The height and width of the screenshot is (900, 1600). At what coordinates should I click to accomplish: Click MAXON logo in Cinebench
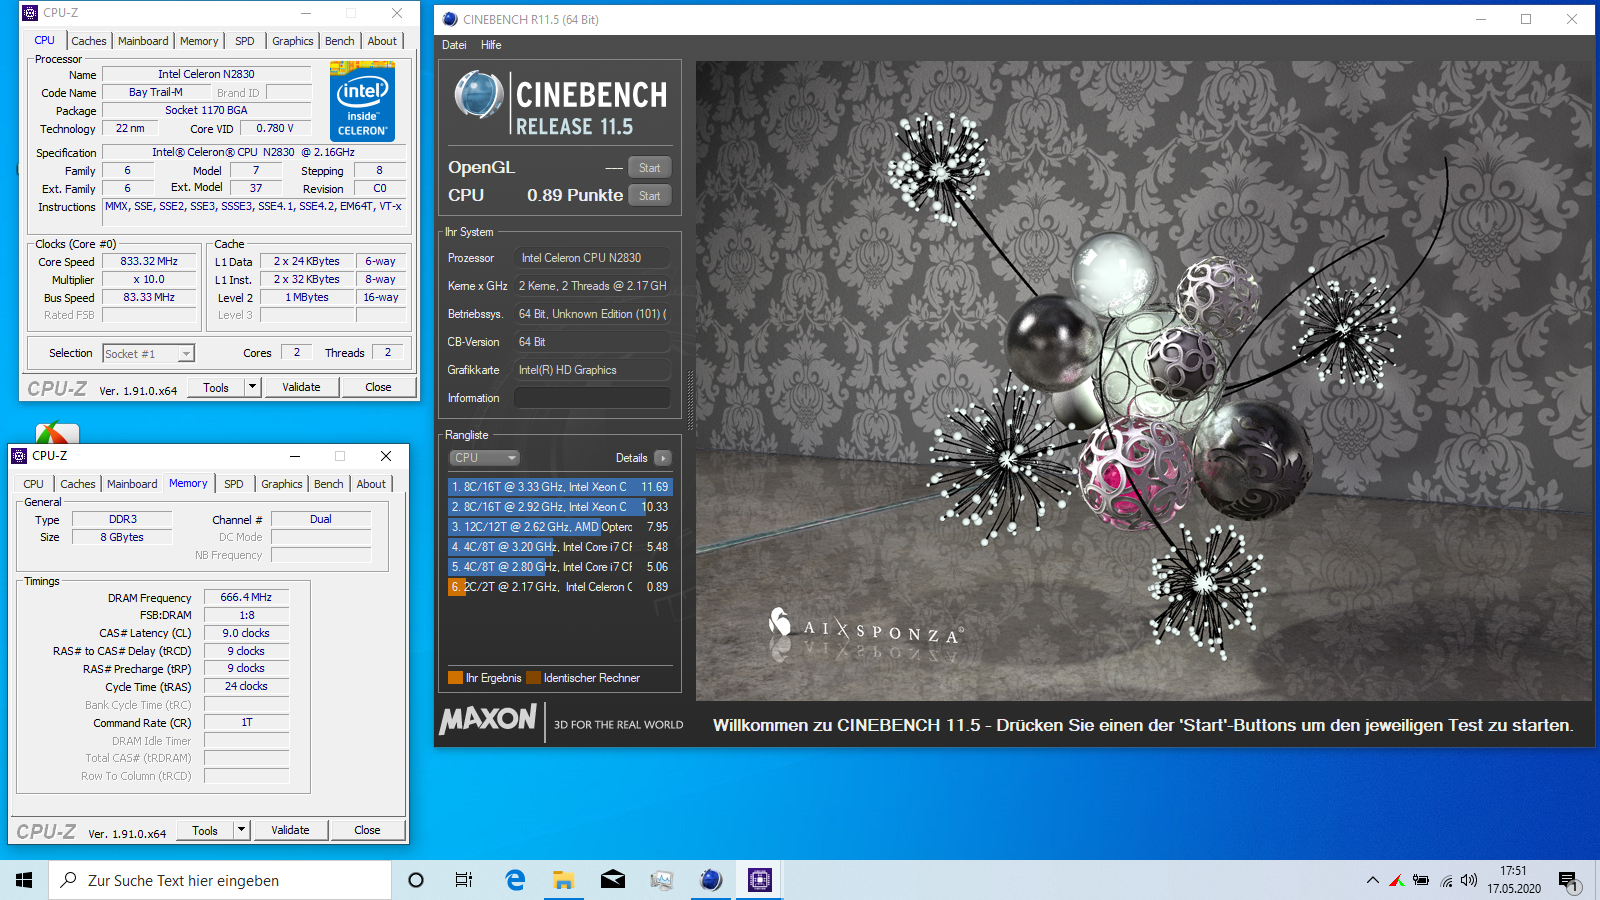tap(488, 719)
